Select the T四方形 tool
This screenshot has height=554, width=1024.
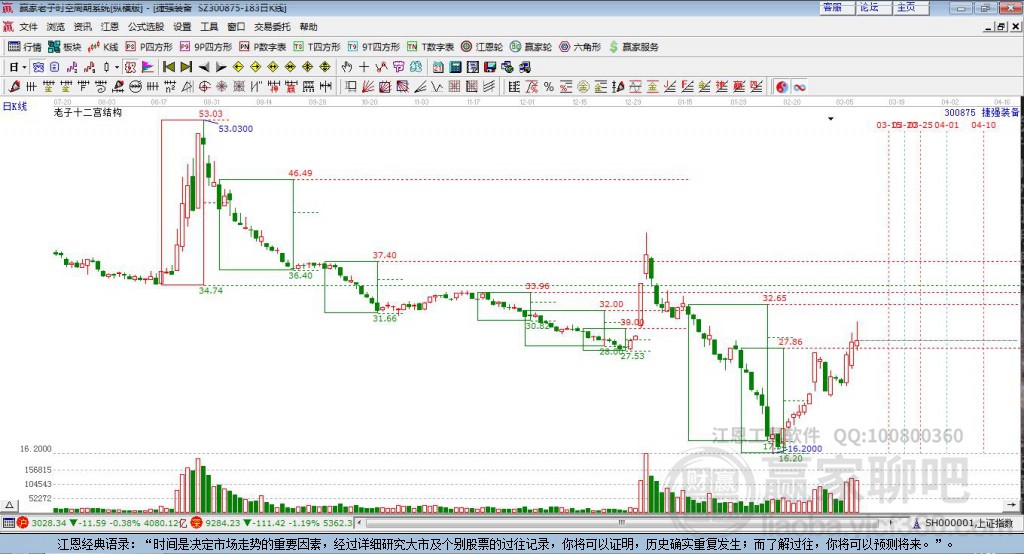tap(317, 47)
